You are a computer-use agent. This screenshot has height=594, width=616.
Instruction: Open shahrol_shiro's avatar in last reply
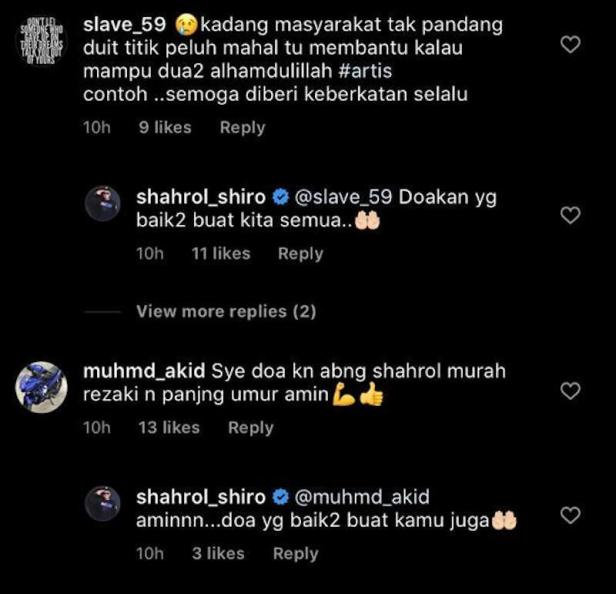tap(103, 504)
